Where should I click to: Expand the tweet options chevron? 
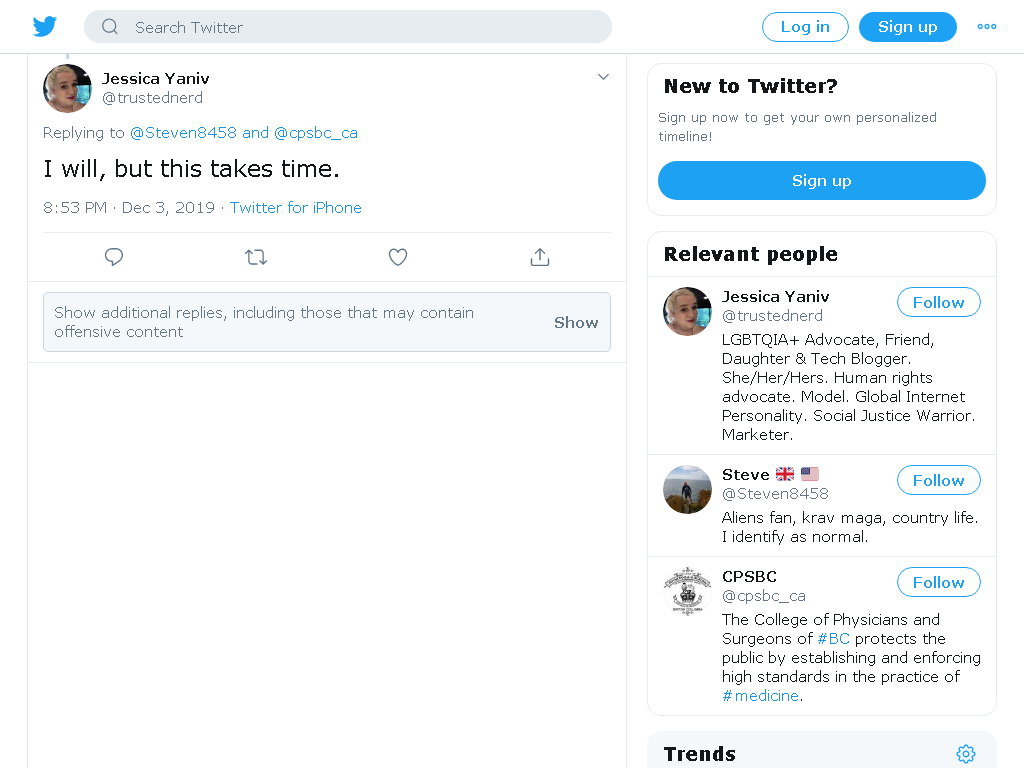click(603, 77)
